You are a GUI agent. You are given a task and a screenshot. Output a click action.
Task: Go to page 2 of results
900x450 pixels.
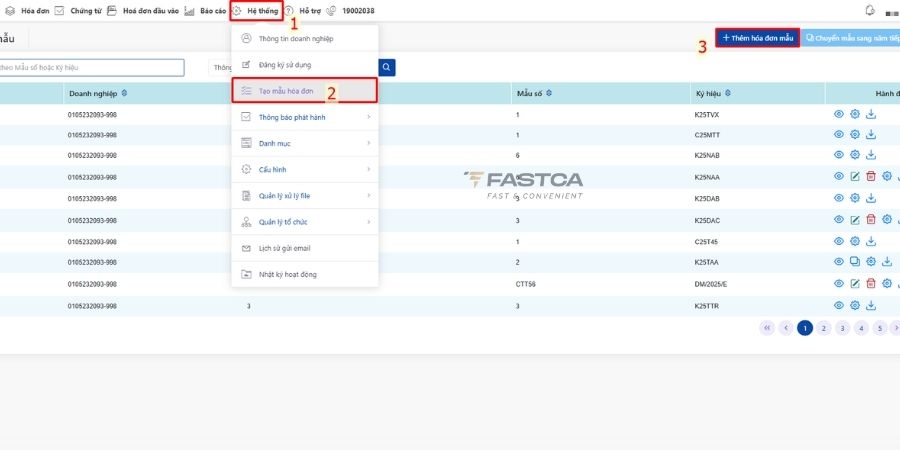click(823, 327)
